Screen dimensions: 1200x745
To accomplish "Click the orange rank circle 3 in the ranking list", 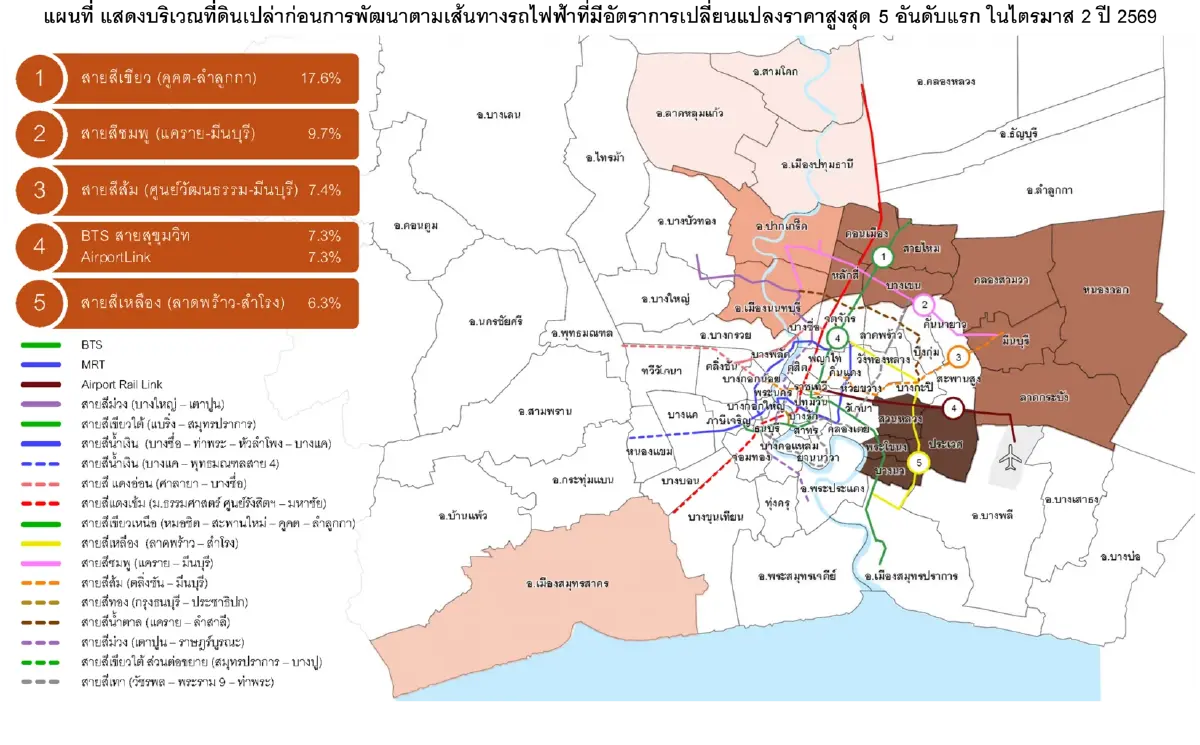I will (x=40, y=190).
